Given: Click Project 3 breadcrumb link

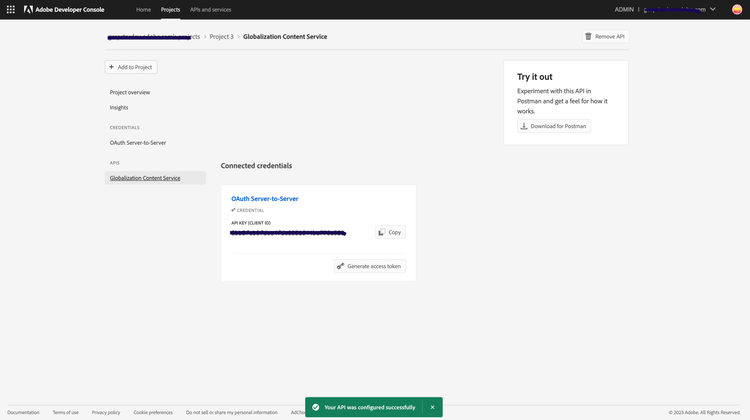Looking at the screenshot, I should [x=221, y=36].
